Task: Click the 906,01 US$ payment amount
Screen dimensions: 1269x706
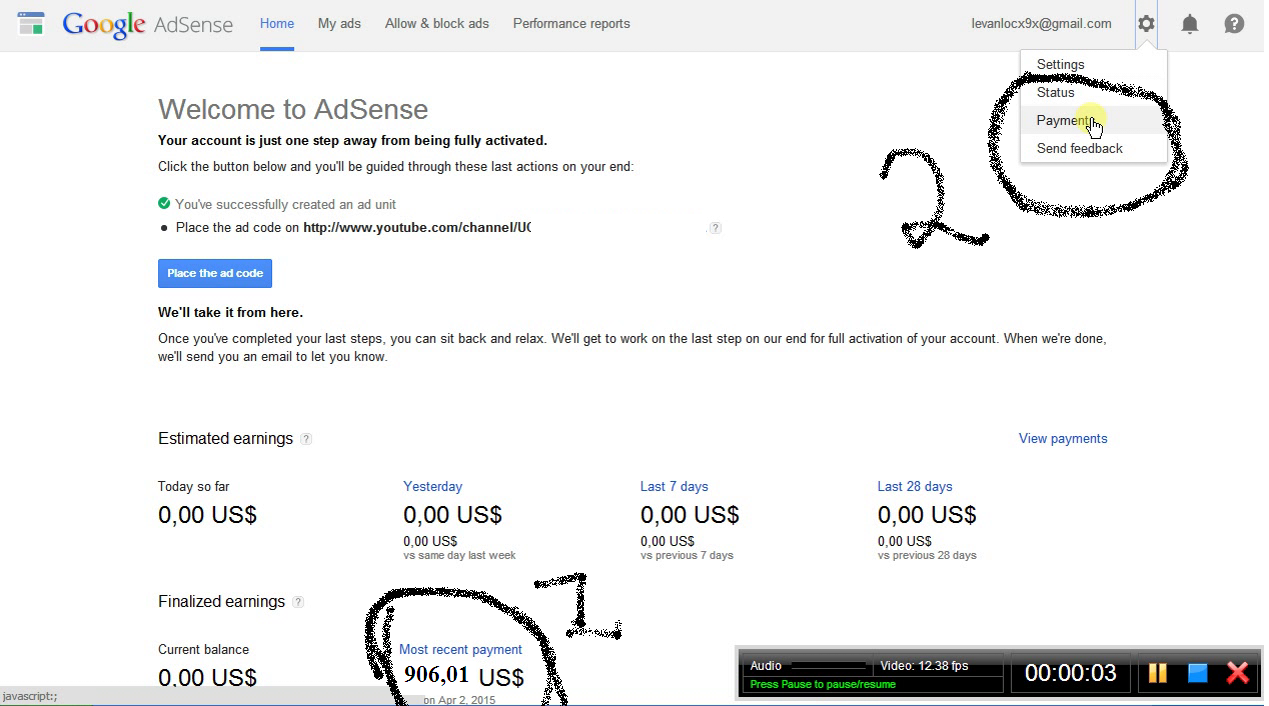Action: point(464,676)
